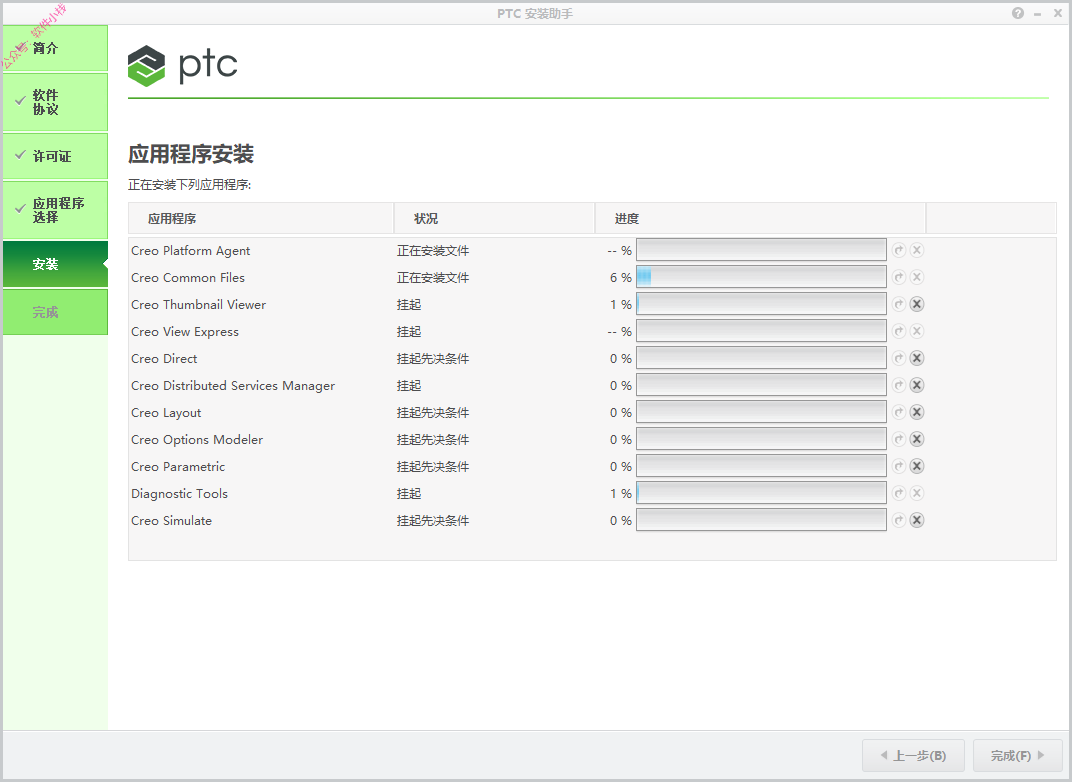Cancel Creo Direct installation with X icon
Viewport: 1072px width, 782px height.
(x=917, y=358)
